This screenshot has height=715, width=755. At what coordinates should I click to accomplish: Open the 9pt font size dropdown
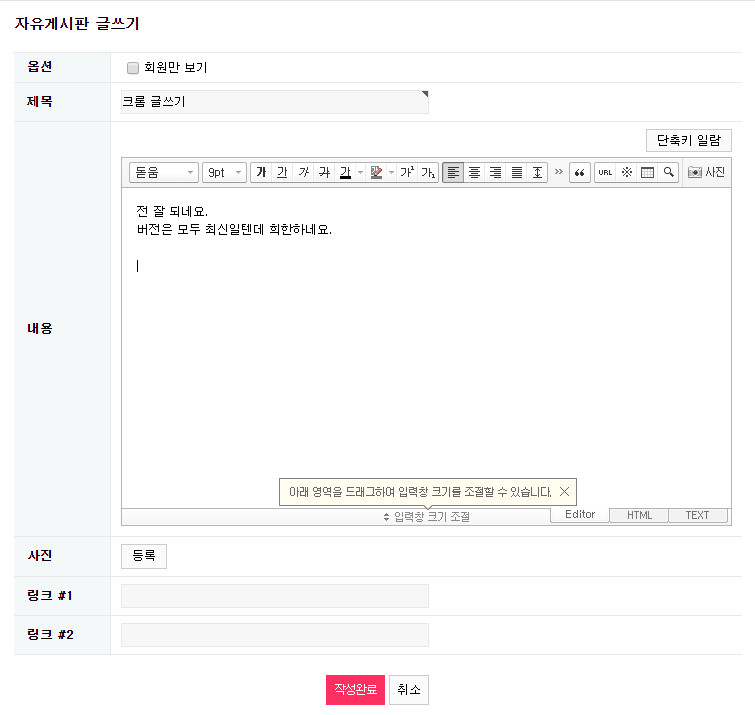[224, 173]
